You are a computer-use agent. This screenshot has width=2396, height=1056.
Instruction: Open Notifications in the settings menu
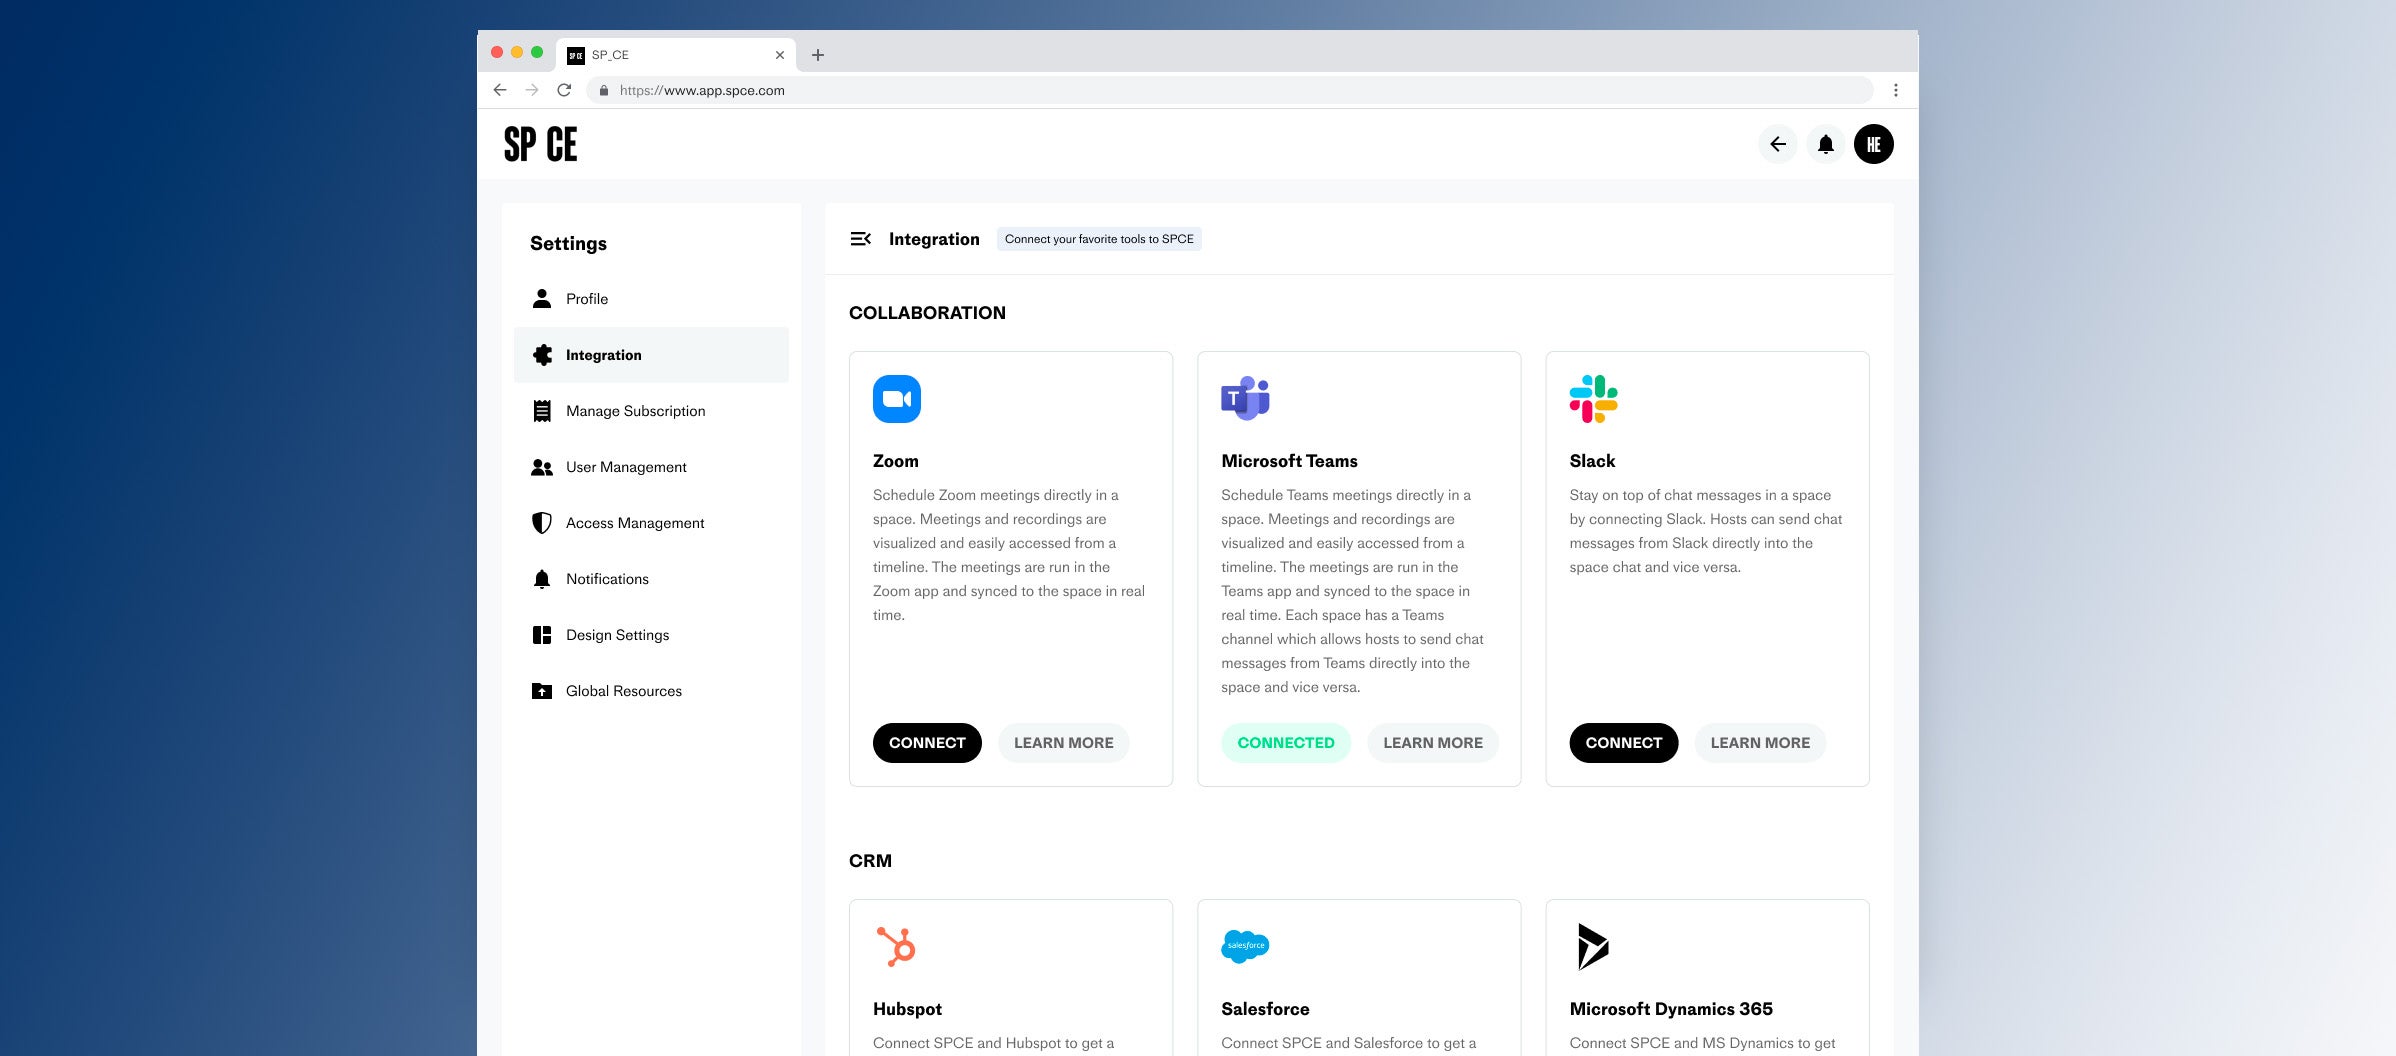tap(651, 579)
